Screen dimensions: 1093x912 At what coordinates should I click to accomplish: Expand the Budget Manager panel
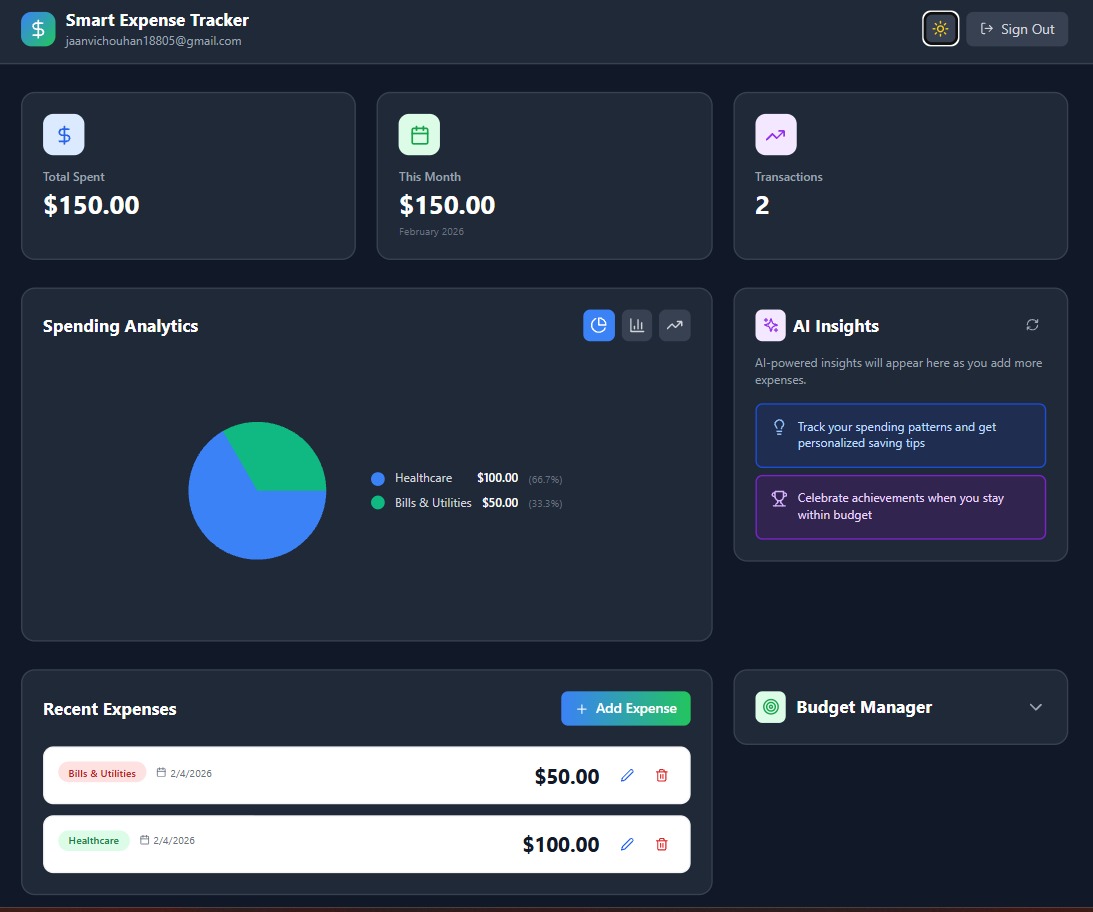(1036, 707)
